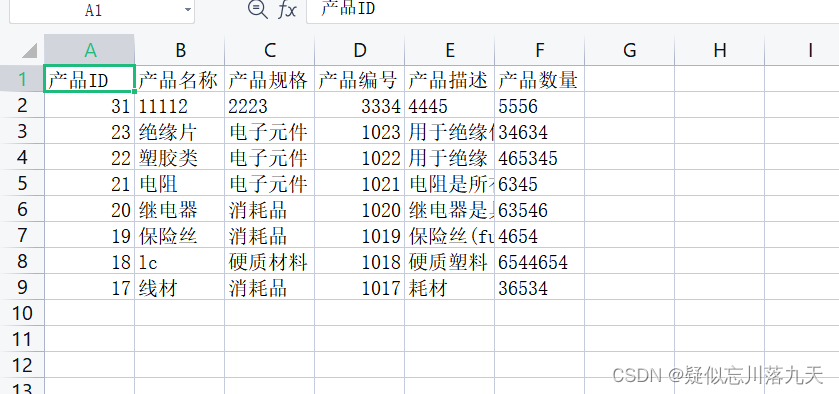Open the fx insert function button
The width and height of the screenshot is (839, 394).
[x=287, y=10]
